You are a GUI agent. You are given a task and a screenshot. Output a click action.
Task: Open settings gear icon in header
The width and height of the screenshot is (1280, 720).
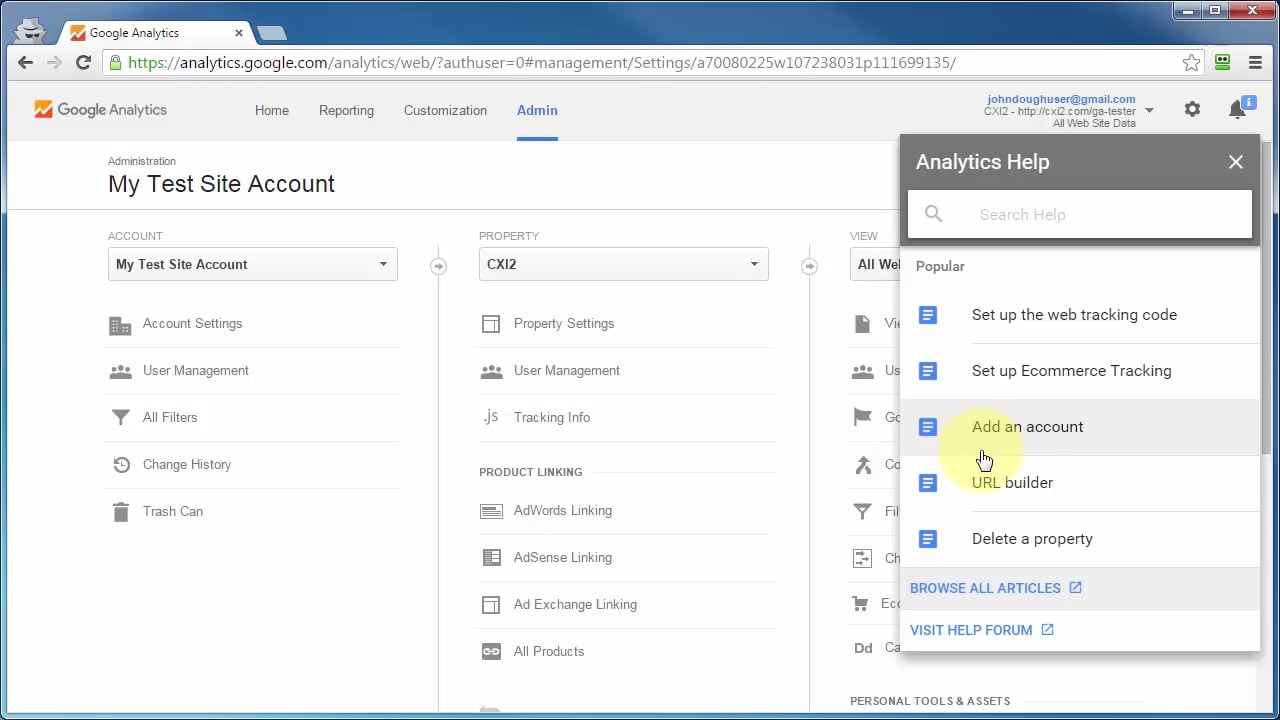click(1192, 110)
